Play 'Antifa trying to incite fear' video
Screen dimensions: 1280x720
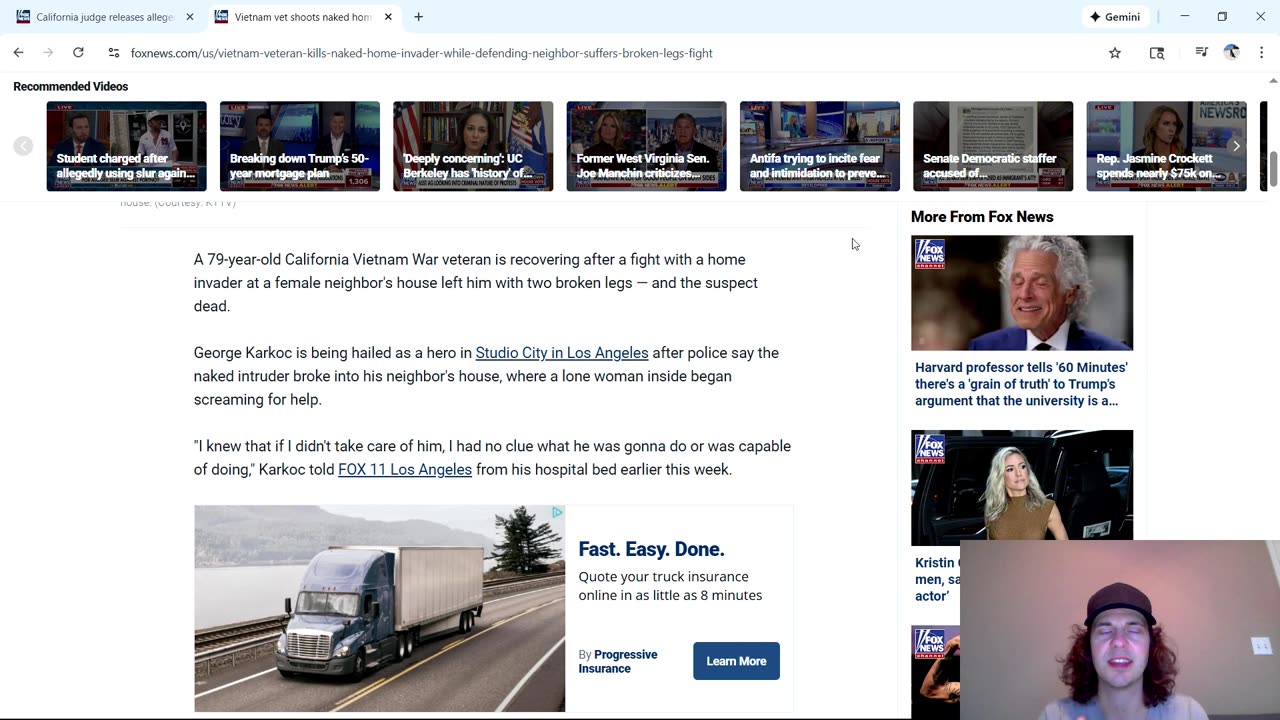819,146
